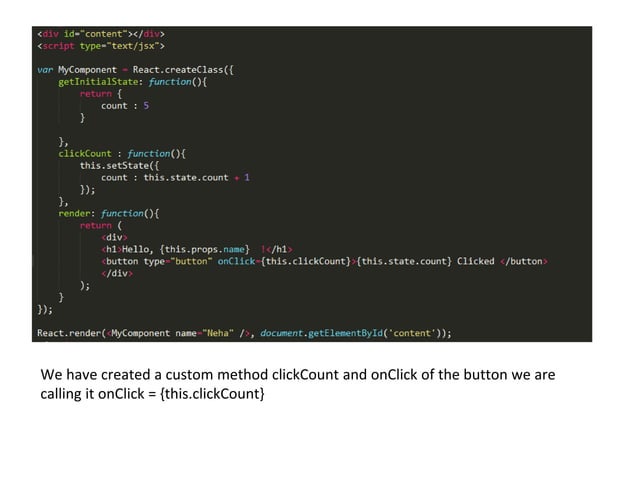The height and width of the screenshot is (478, 638).
Task: Click the script type="text/jsx" line
Action: 101,46
